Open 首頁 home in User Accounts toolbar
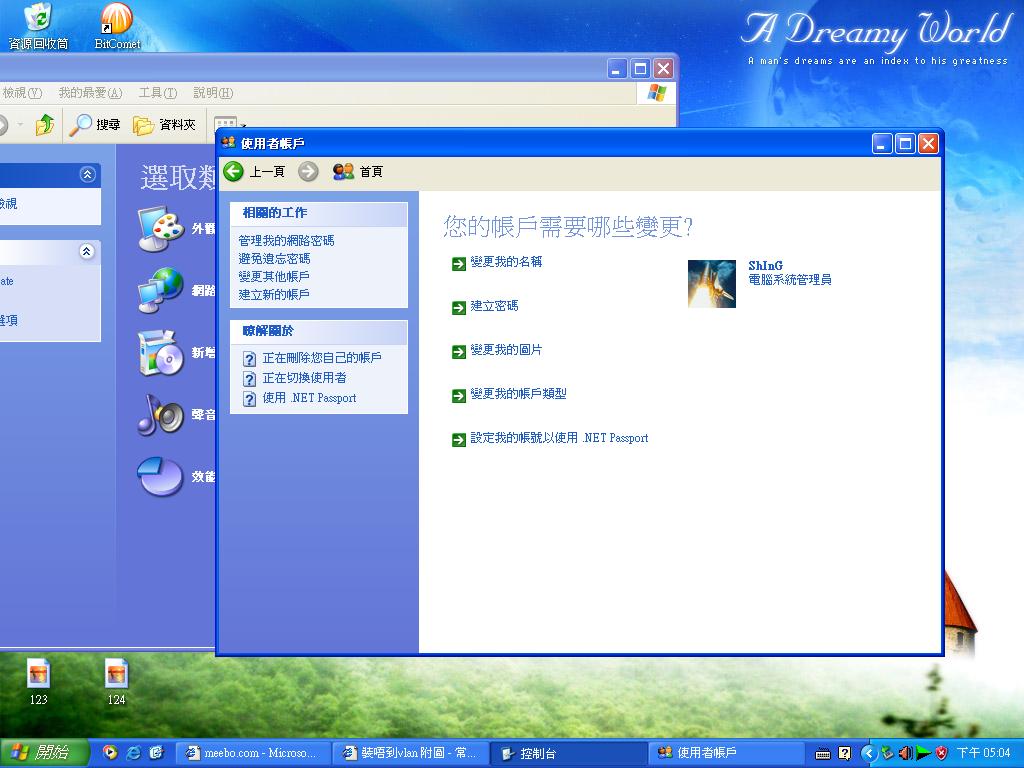The width and height of the screenshot is (1024, 768). coord(357,172)
